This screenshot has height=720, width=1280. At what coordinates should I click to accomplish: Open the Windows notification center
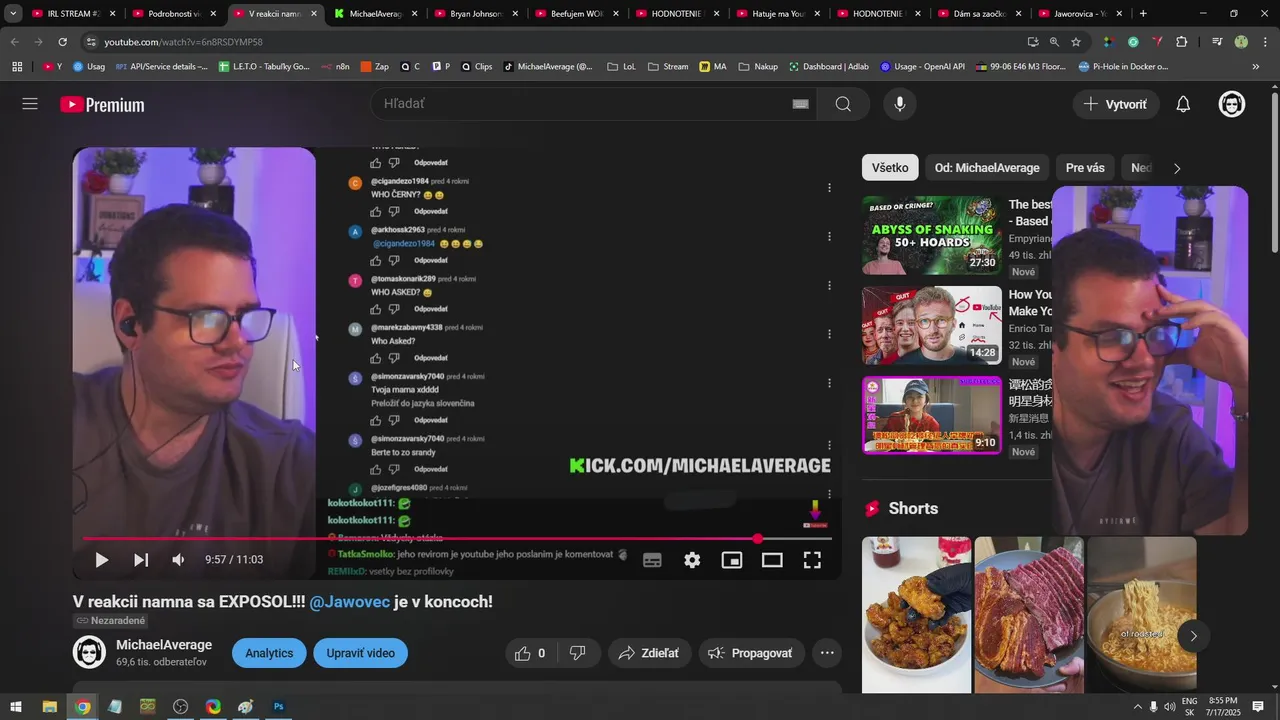pos(1259,707)
